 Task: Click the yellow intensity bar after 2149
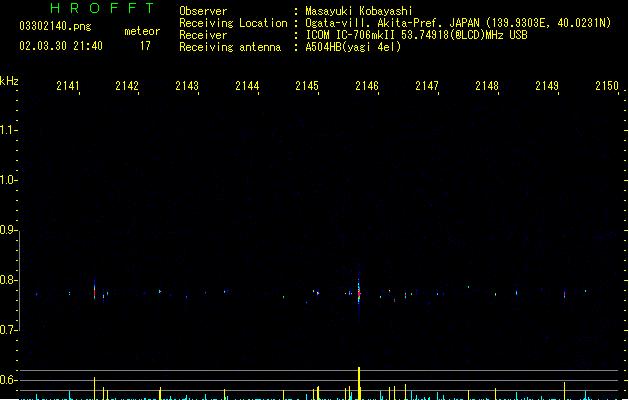coord(564,390)
